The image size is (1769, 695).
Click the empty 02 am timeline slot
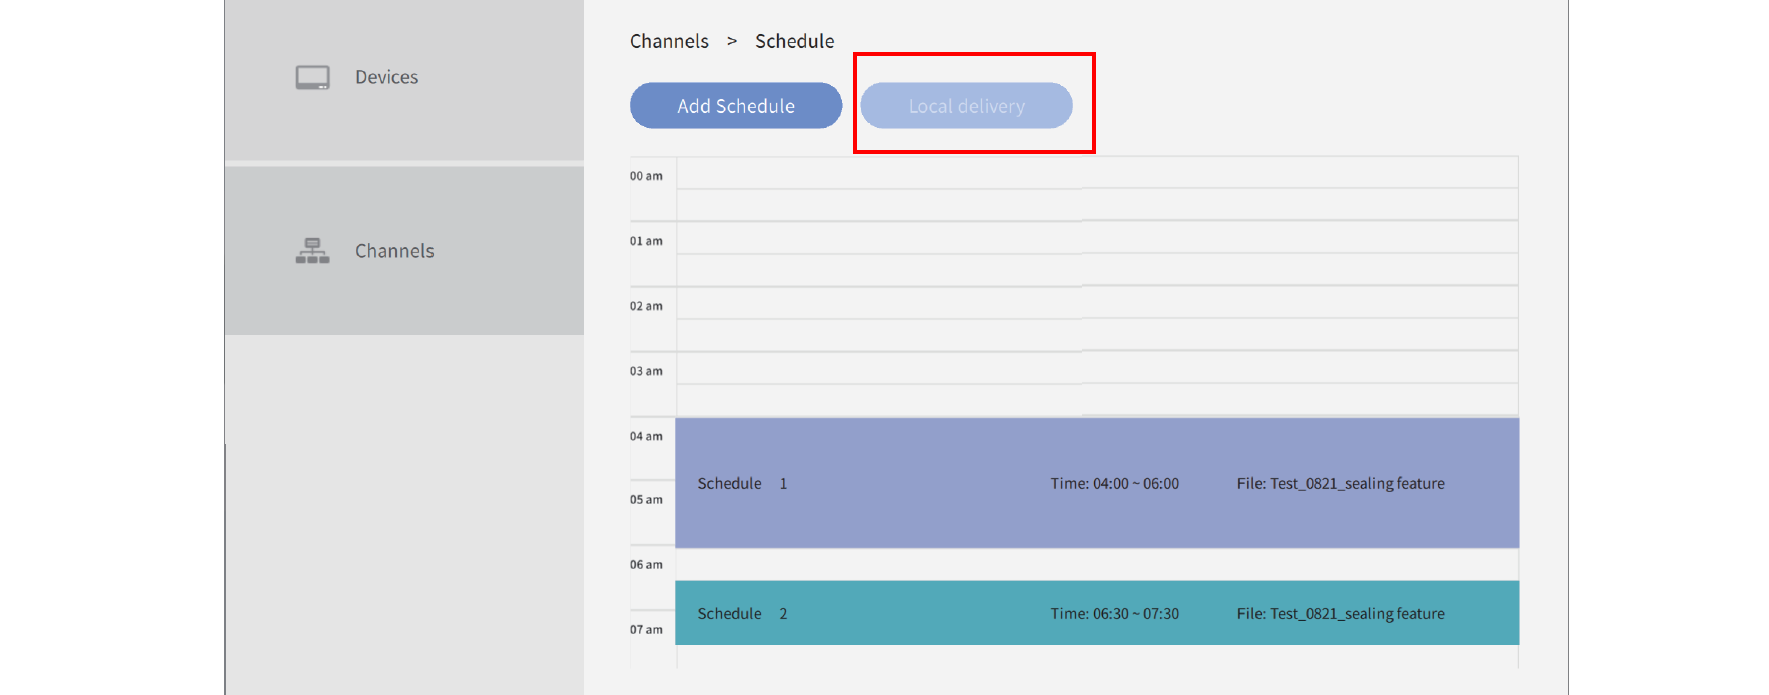[1097, 319]
